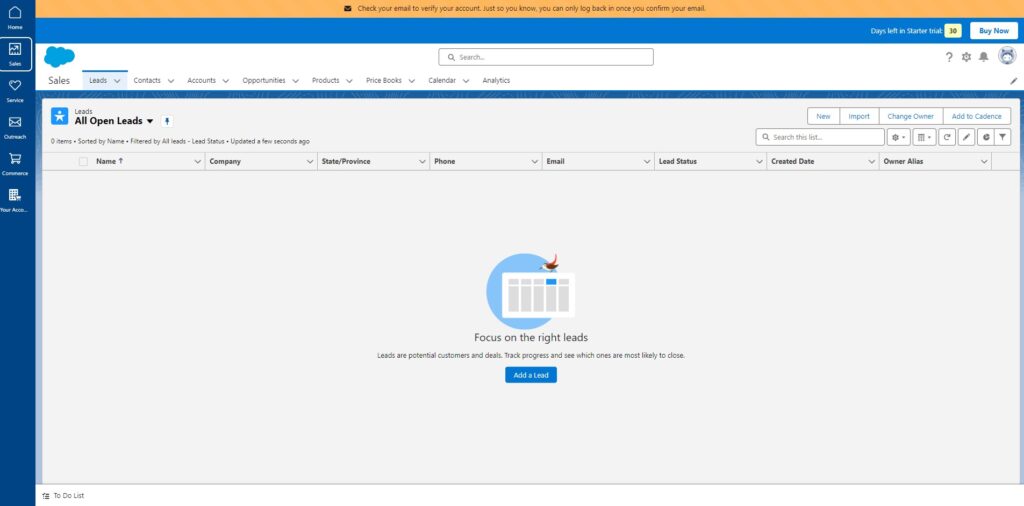
Task: Click the trial days left badge 30
Action: tap(953, 31)
